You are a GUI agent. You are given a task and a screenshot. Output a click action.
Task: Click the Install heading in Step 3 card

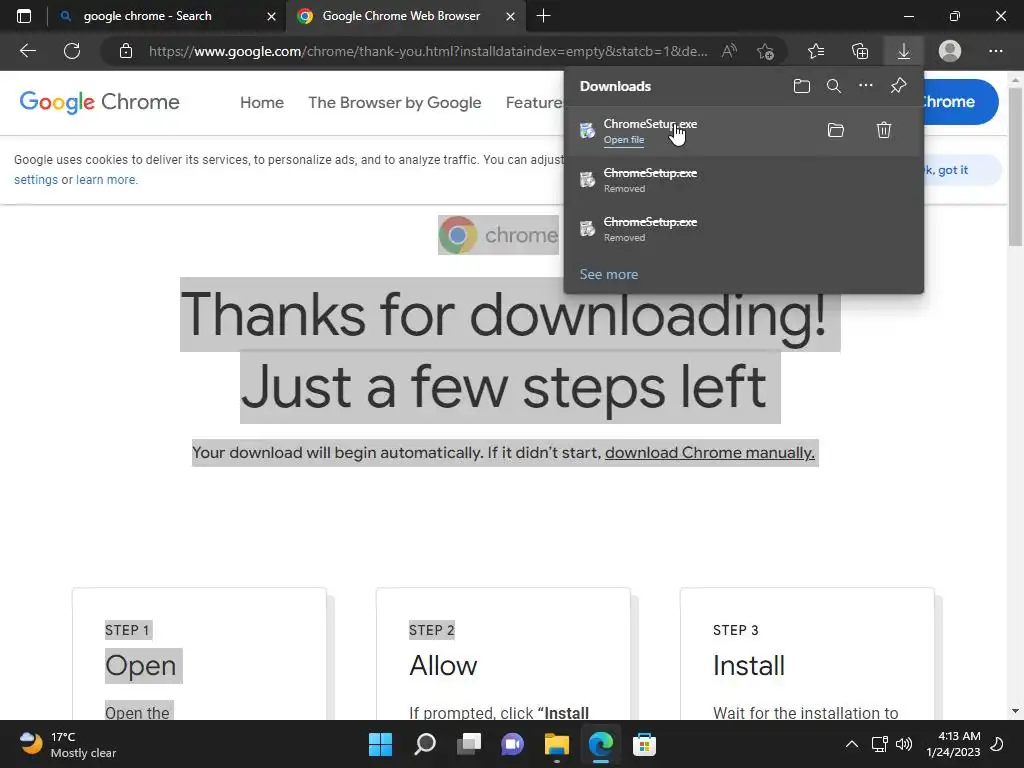point(748,665)
